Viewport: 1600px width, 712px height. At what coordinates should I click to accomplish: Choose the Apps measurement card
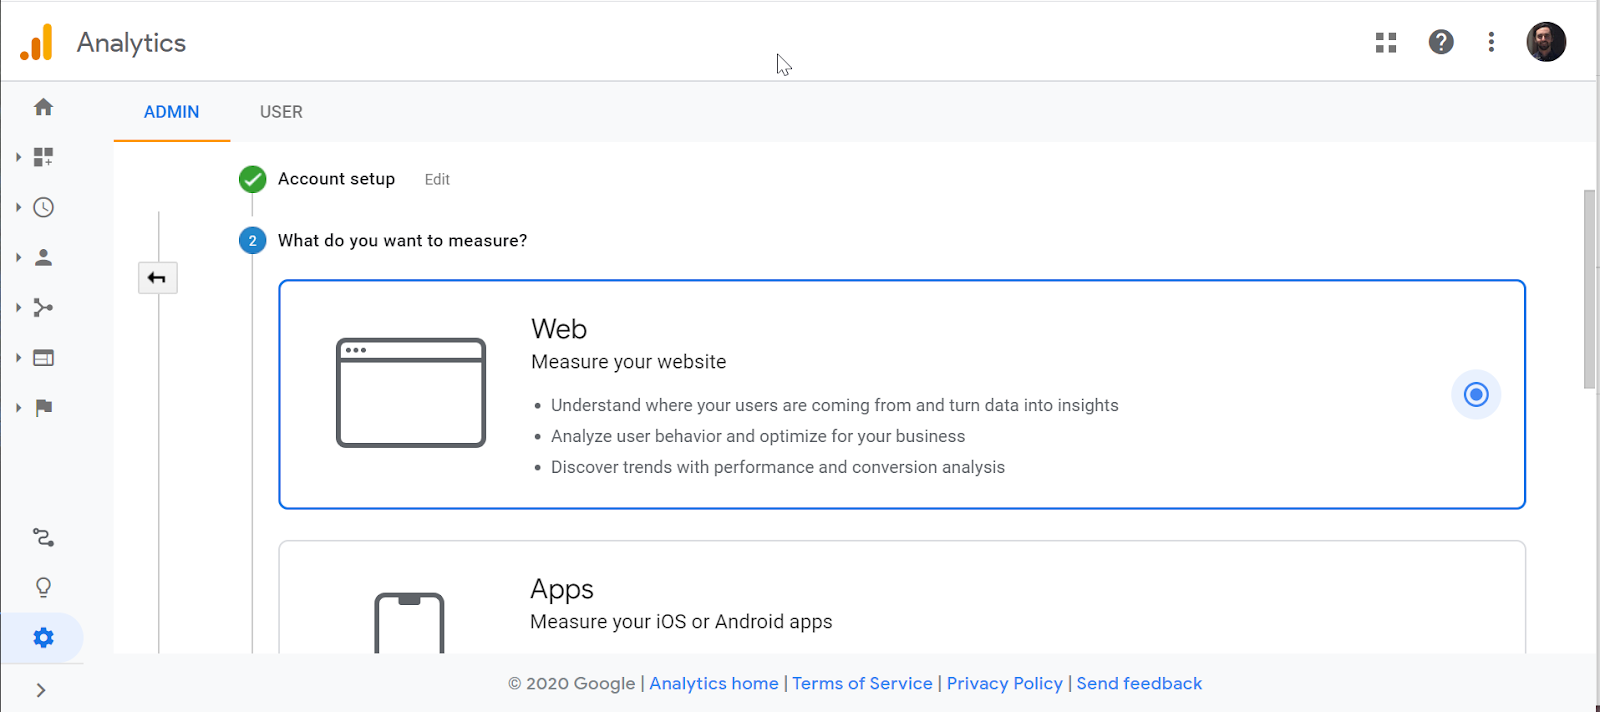click(901, 600)
